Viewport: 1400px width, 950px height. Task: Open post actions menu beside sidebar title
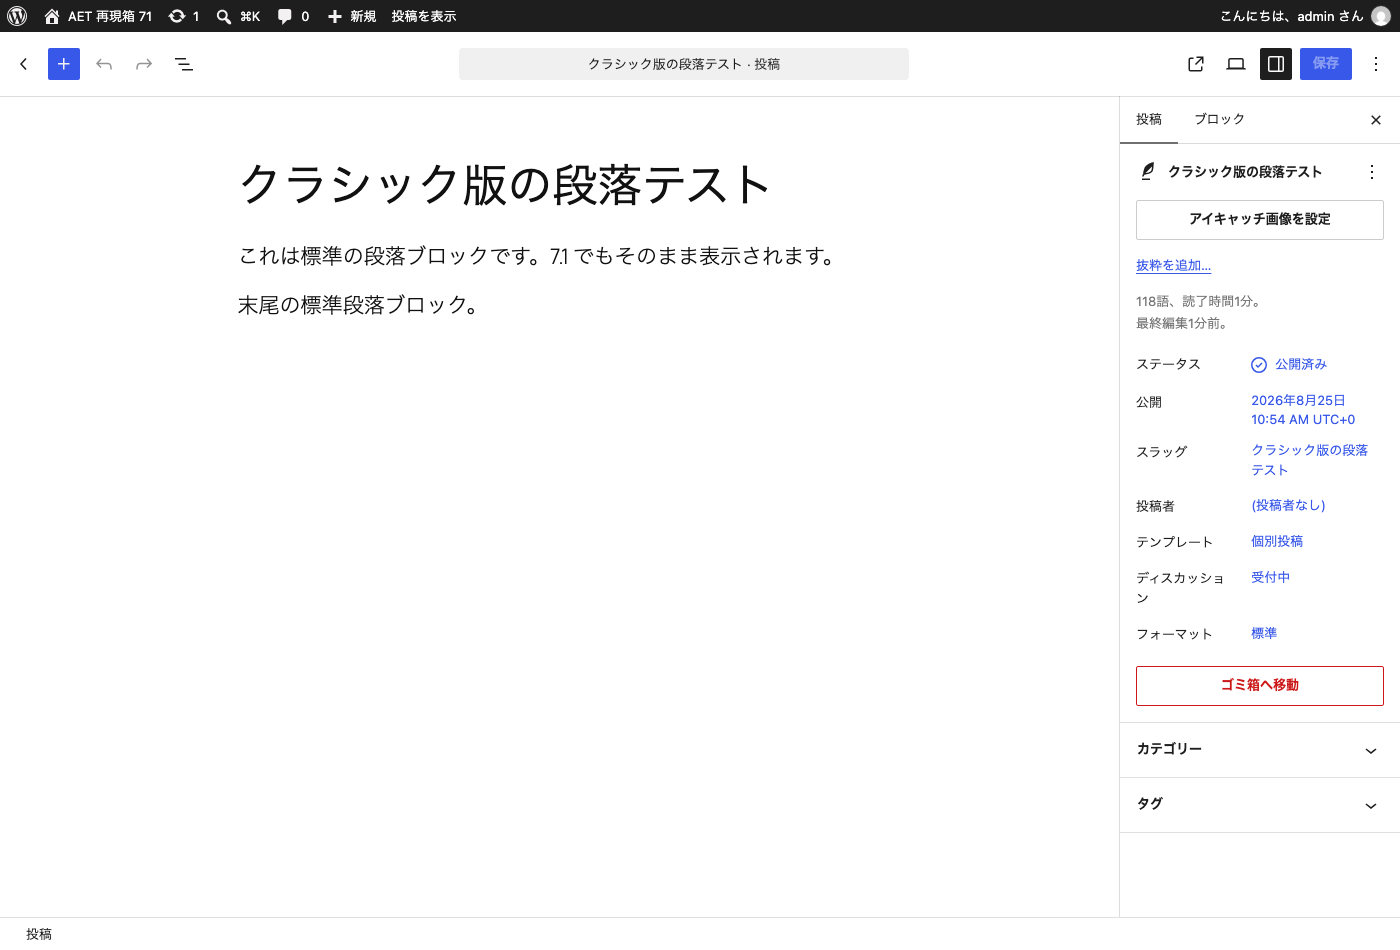(x=1372, y=172)
